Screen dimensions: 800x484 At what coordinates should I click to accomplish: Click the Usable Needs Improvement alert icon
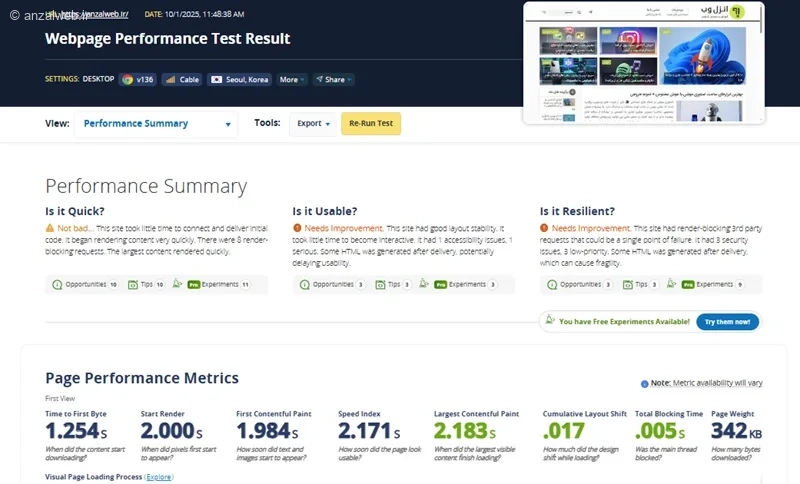(x=297, y=228)
